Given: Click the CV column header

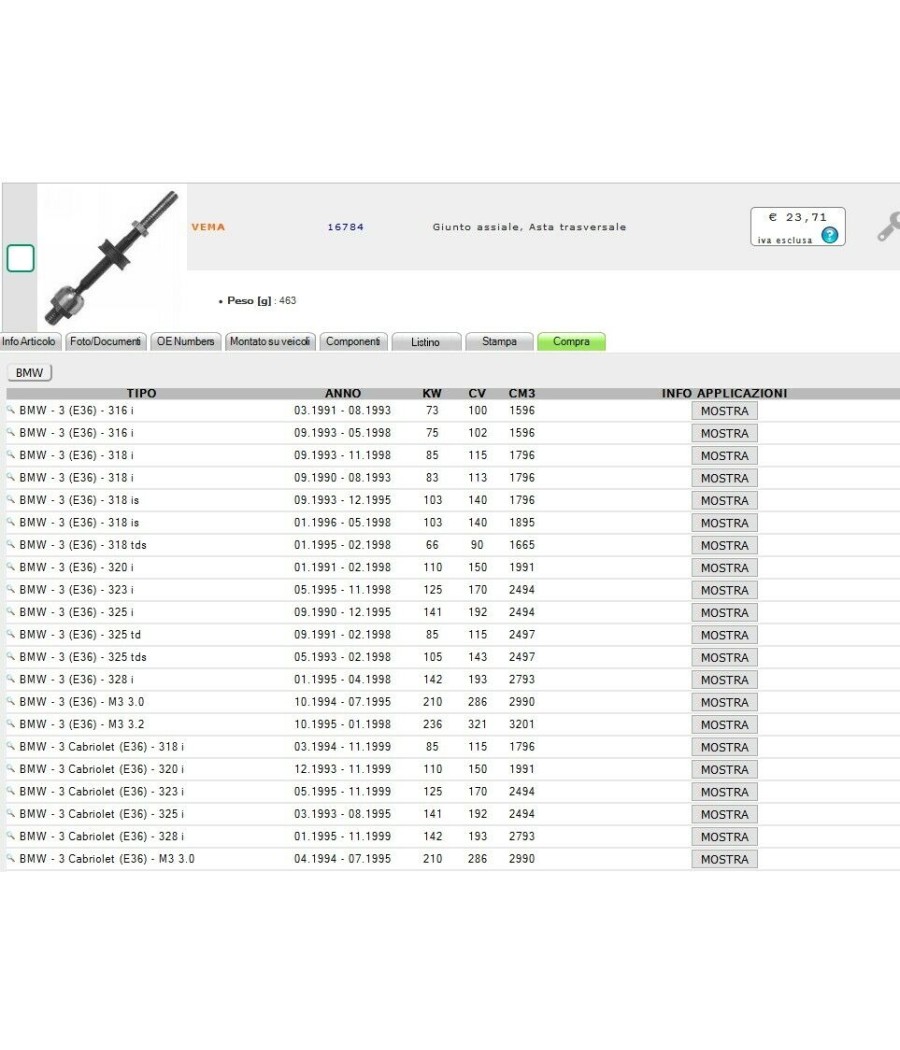Looking at the screenshot, I should pyautogui.click(x=477, y=393).
